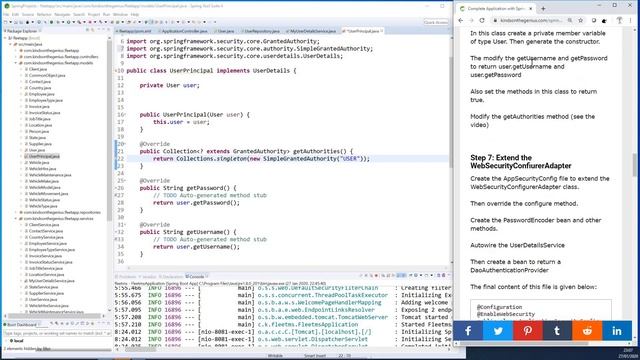Open the Project menu
The width and height of the screenshot is (640, 360).
(x=94, y=14)
